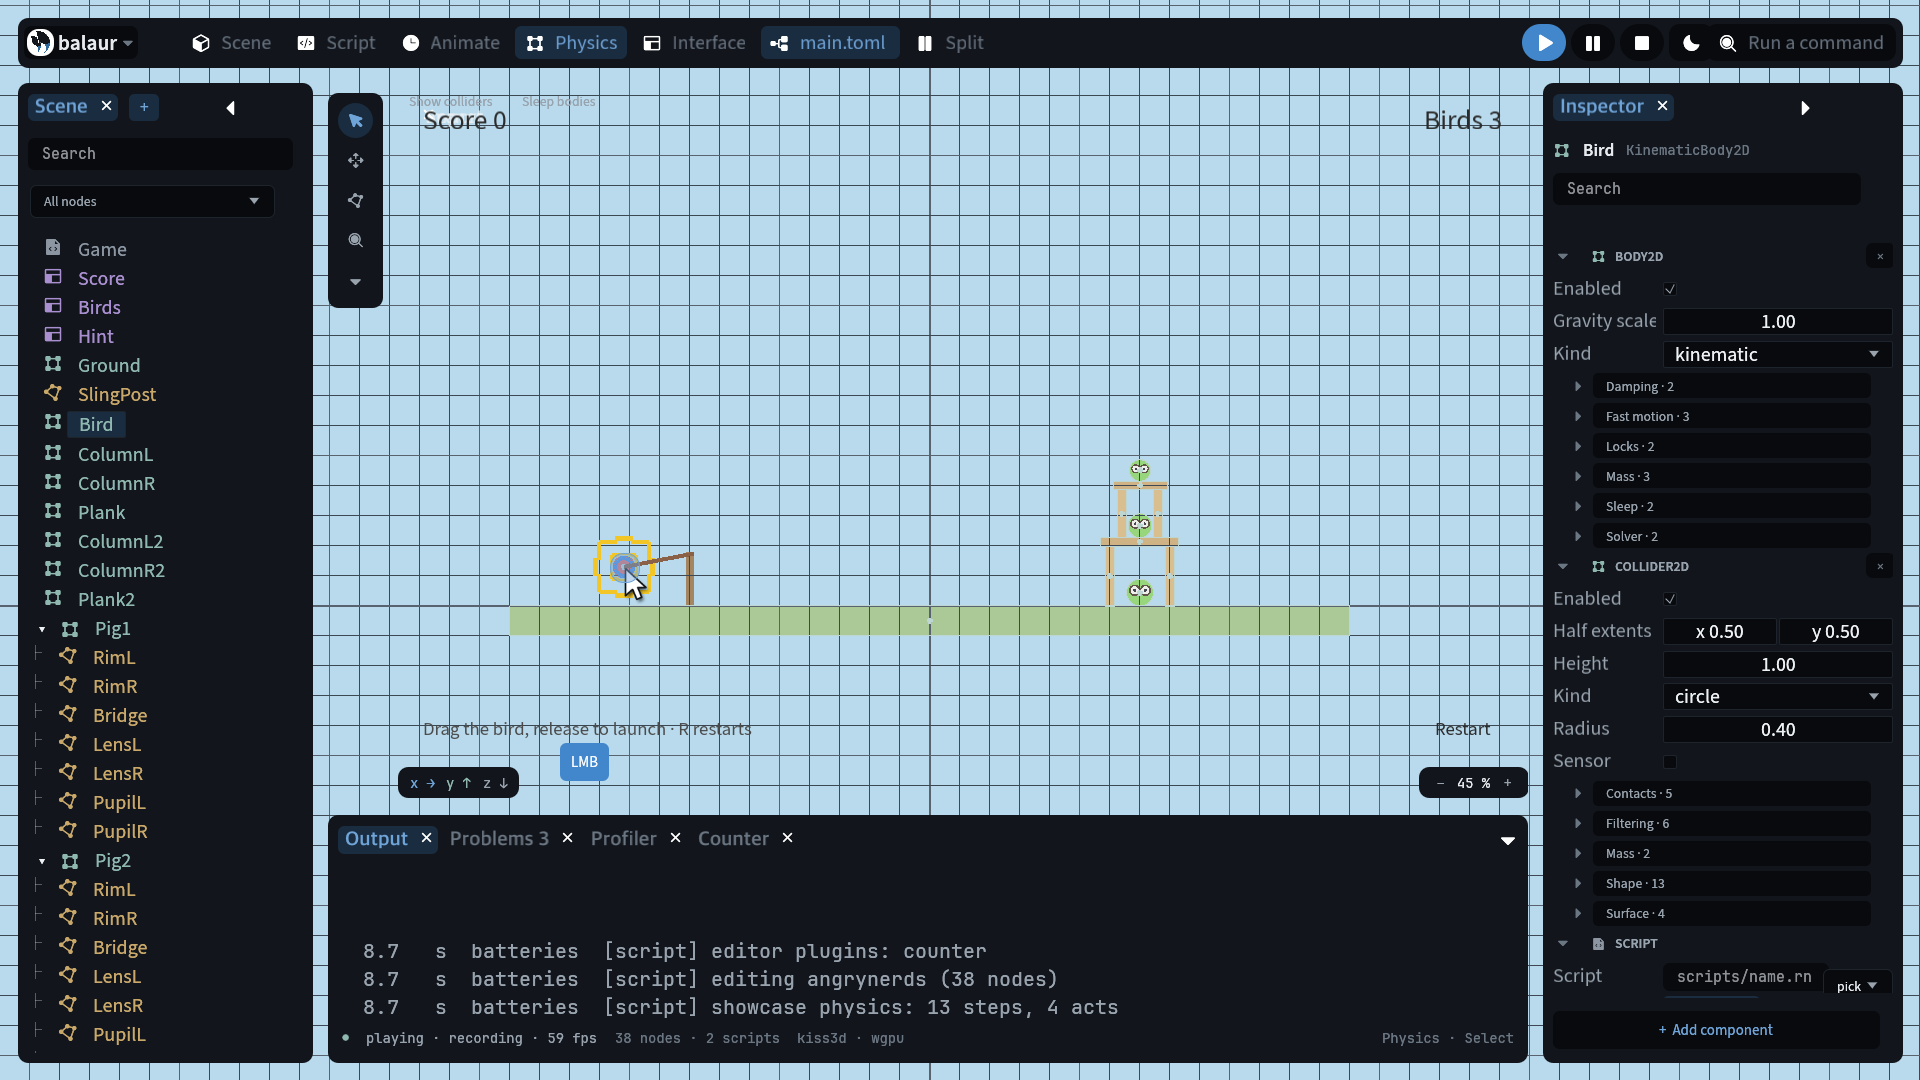
Task: Toggle dark mode moon icon
Action: (x=1691, y=43)
